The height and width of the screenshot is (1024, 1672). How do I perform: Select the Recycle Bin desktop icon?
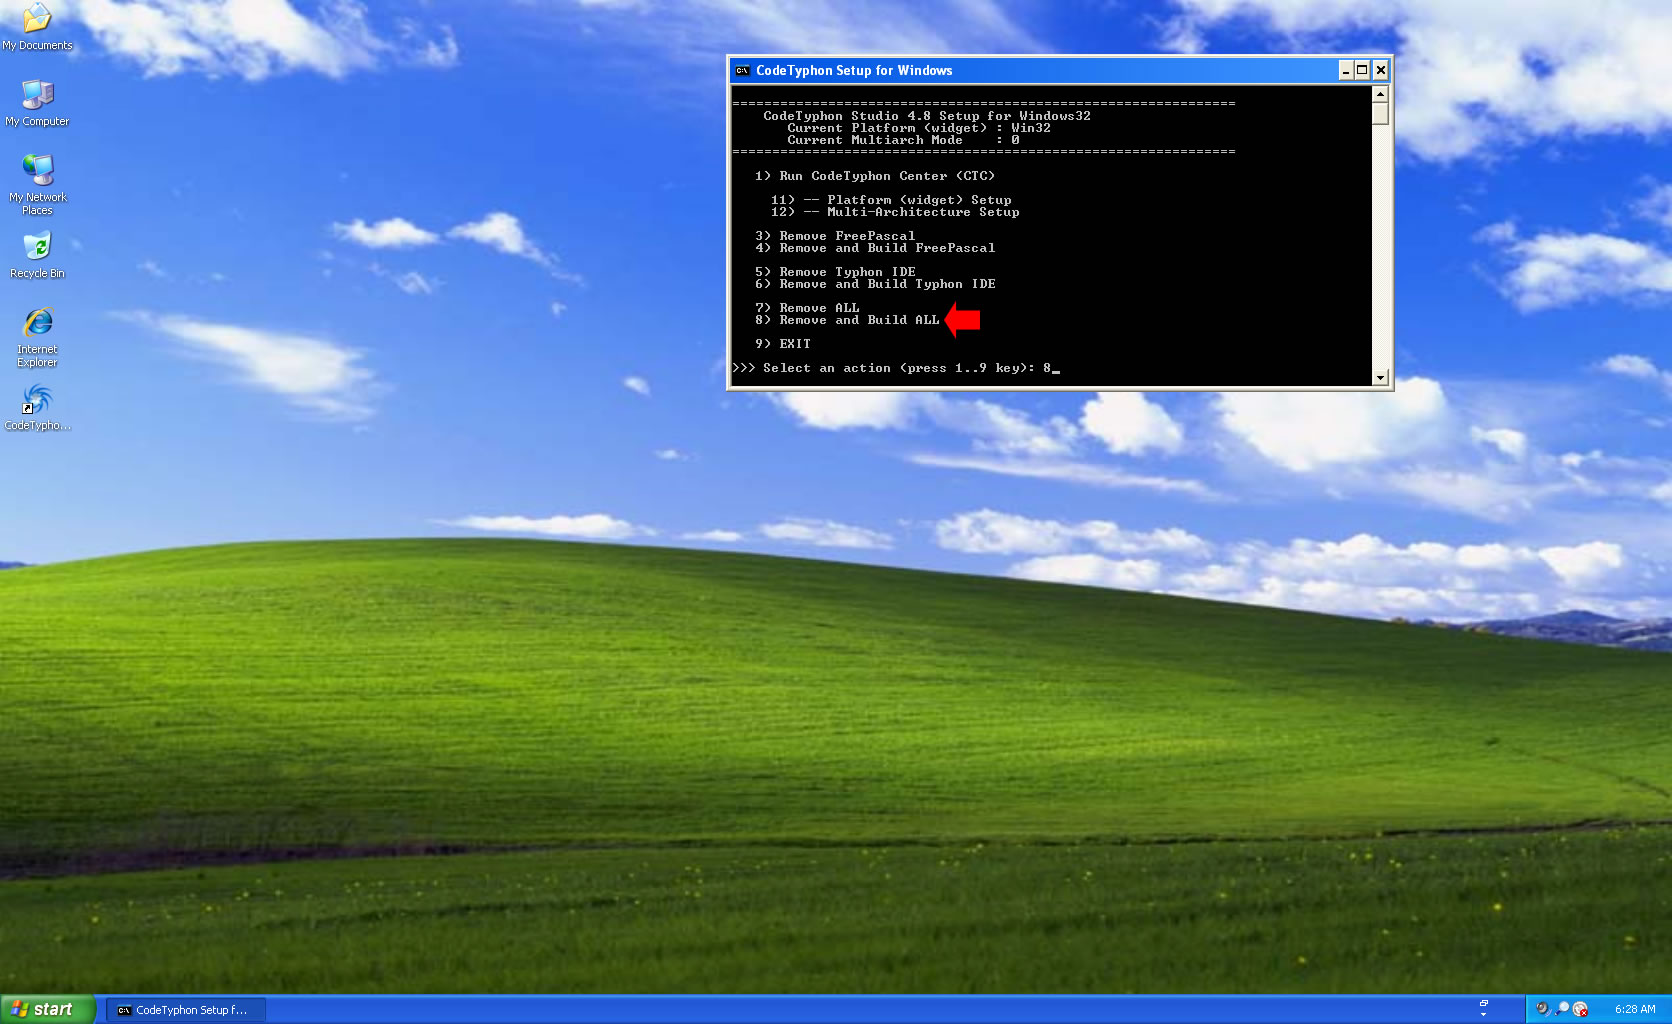[x=37, y=256]
